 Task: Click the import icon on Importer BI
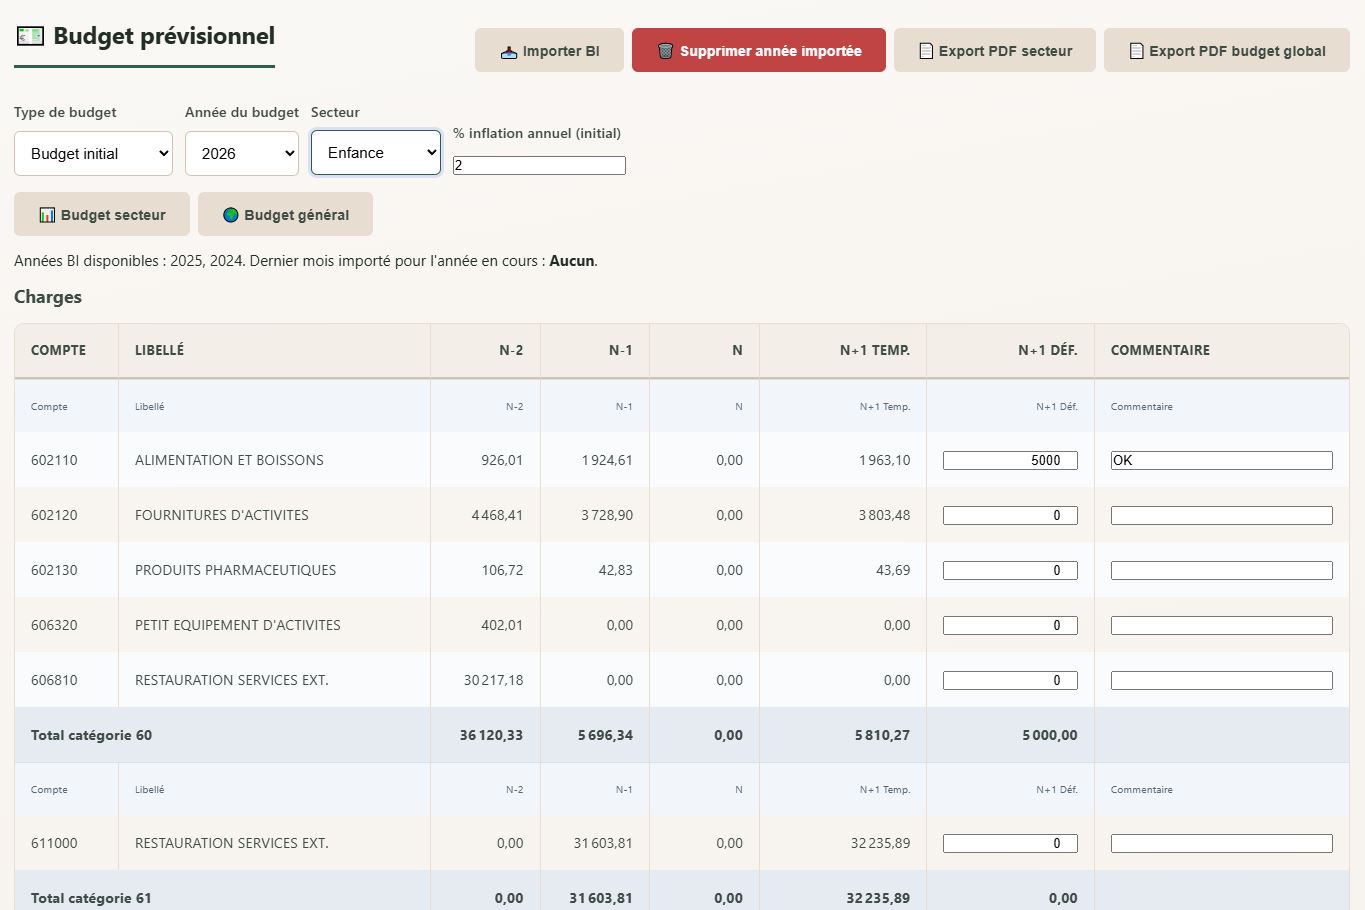509,52
